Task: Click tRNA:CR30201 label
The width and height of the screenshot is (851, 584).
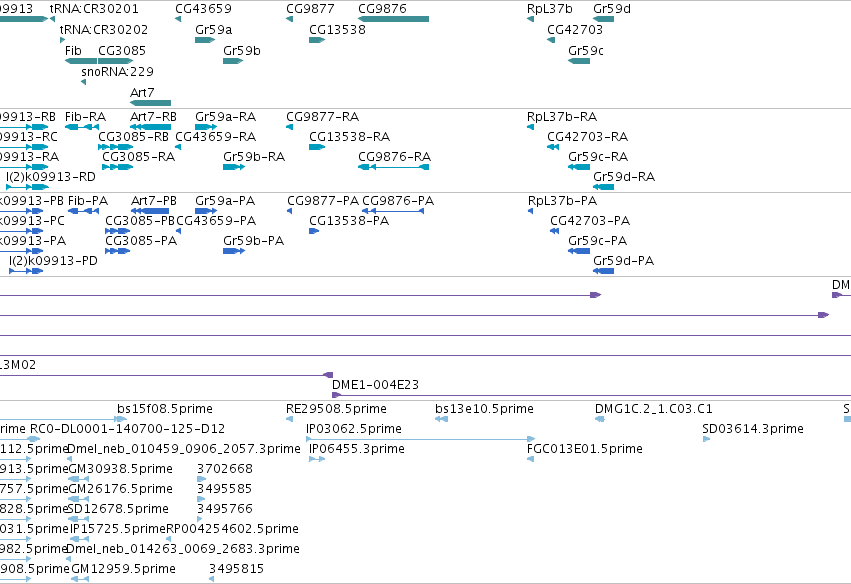Action: click(94, 9)
